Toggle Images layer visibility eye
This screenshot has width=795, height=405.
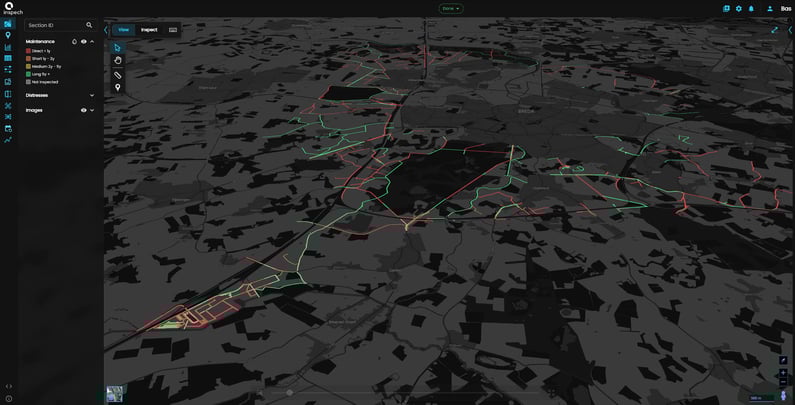click(x=83, y=110)
